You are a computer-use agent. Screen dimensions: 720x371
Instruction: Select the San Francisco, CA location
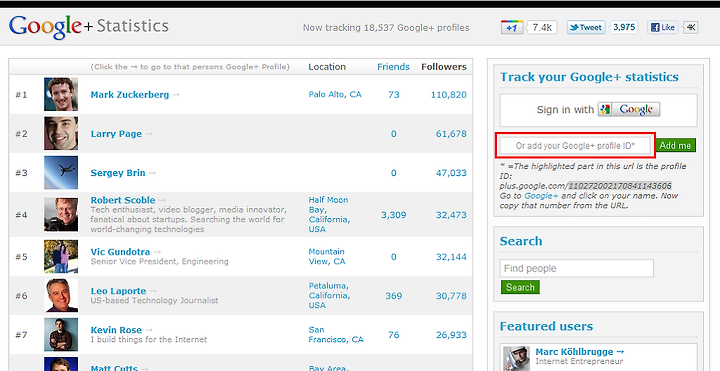[x=336, y=335]
